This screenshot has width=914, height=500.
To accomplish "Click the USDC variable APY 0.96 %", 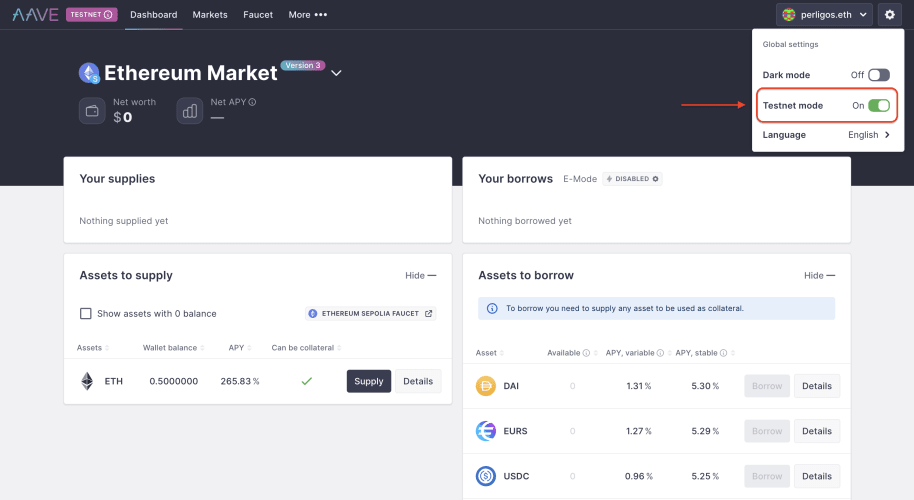I will click(x=639, y=476).
